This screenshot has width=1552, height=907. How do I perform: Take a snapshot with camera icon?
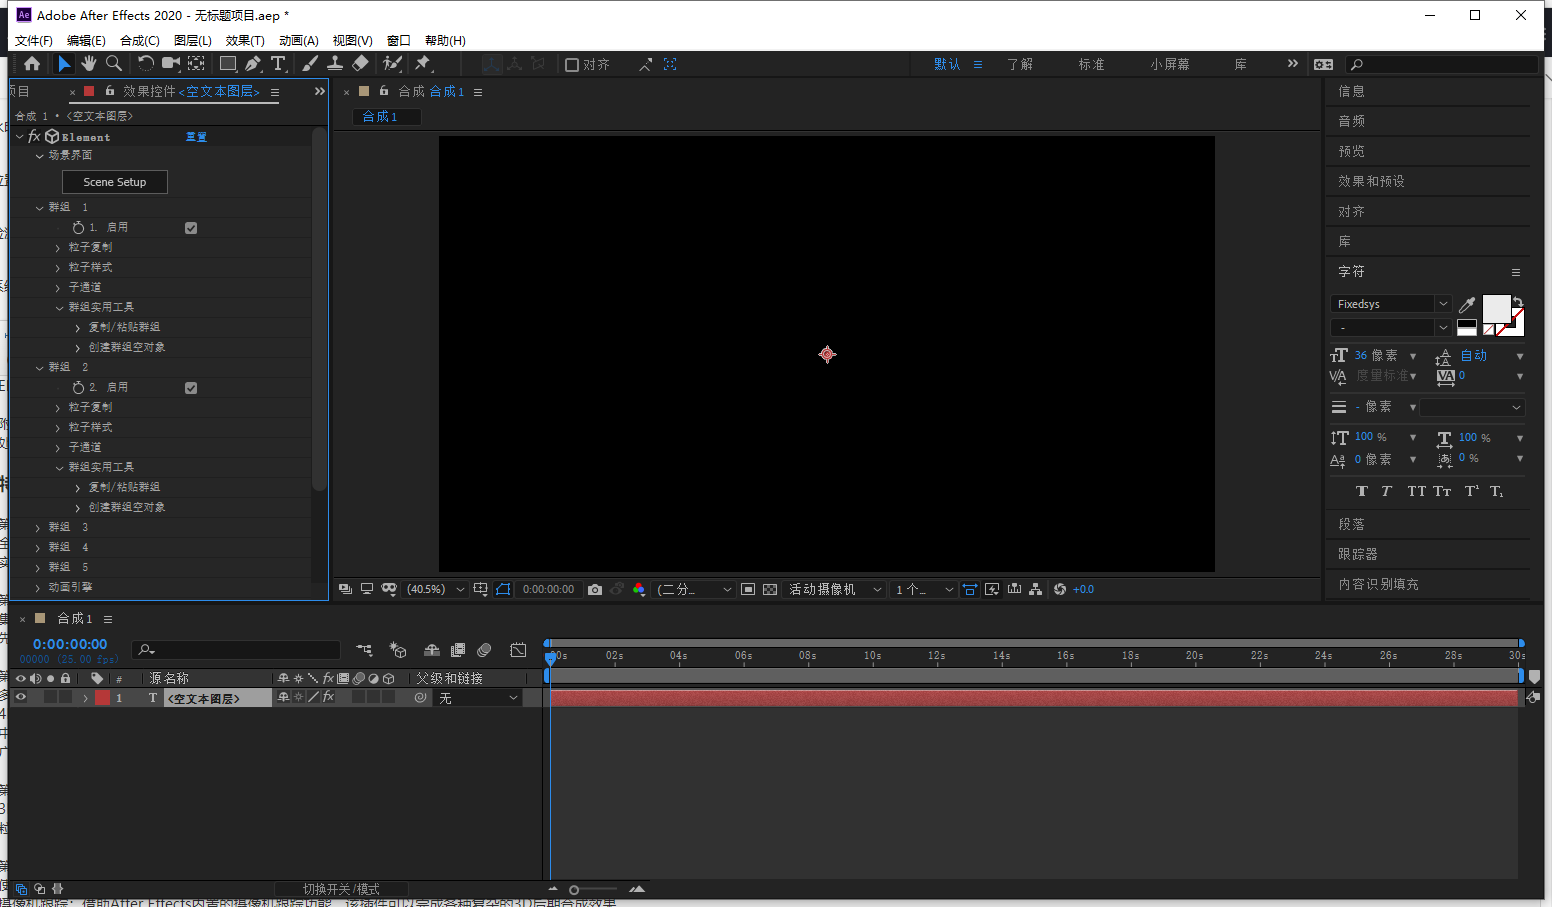click(x=595, y=590)
